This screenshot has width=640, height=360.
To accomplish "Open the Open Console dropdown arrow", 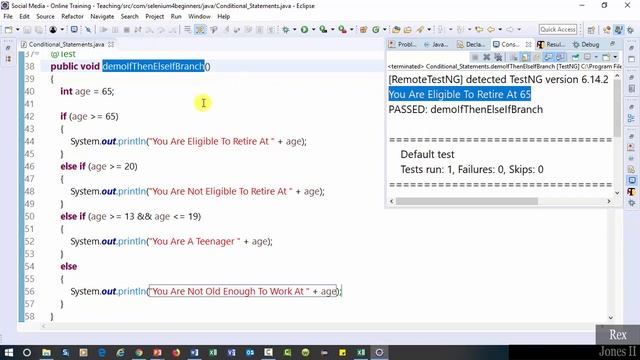I will pos(615,57).
